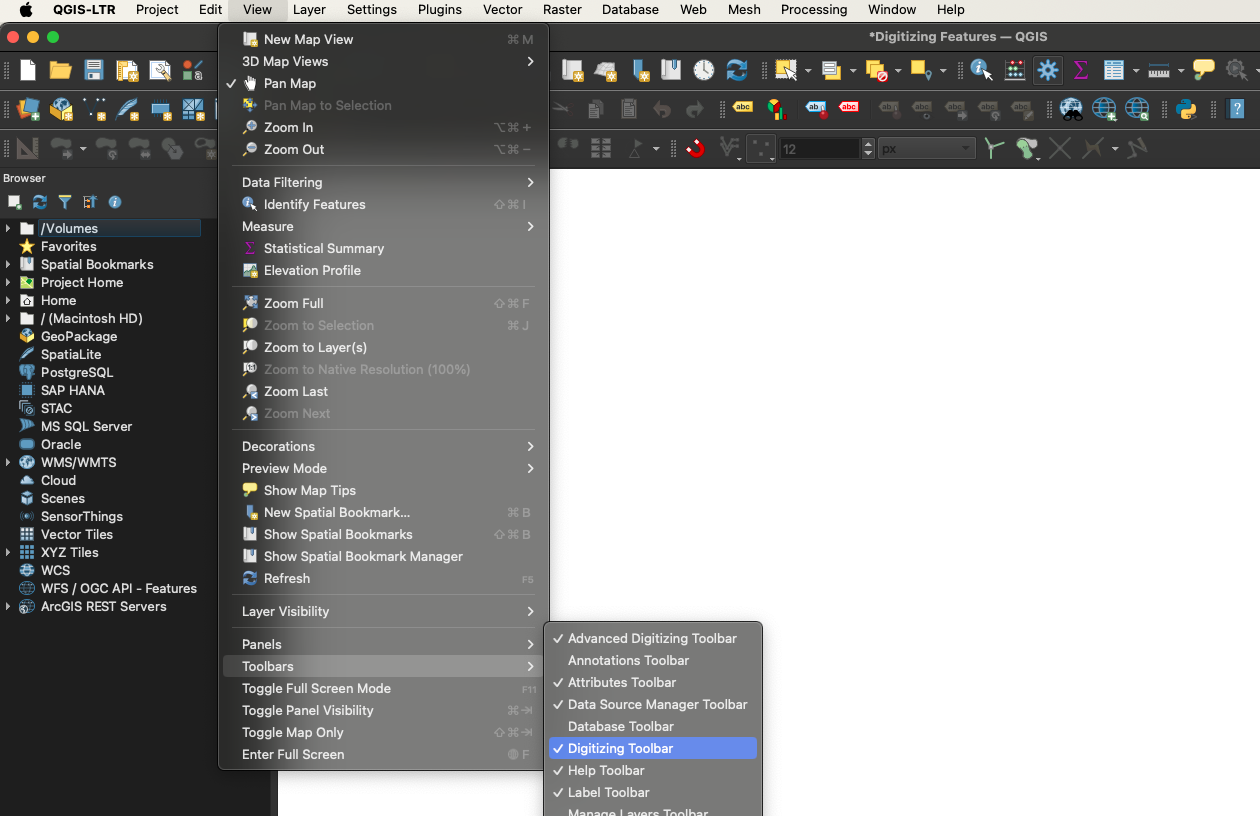
Task: Select the Identify Features toolbar icon
Action: click(981, 70)
